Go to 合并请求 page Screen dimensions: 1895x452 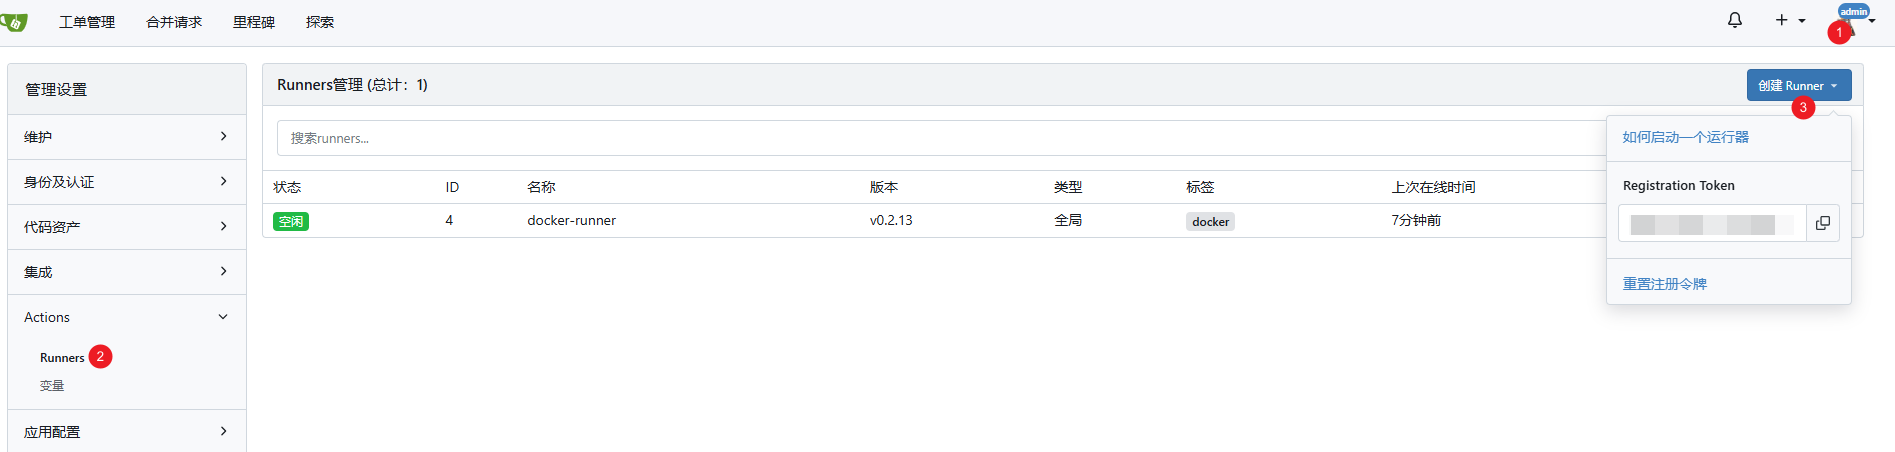(x=174, y=22)
